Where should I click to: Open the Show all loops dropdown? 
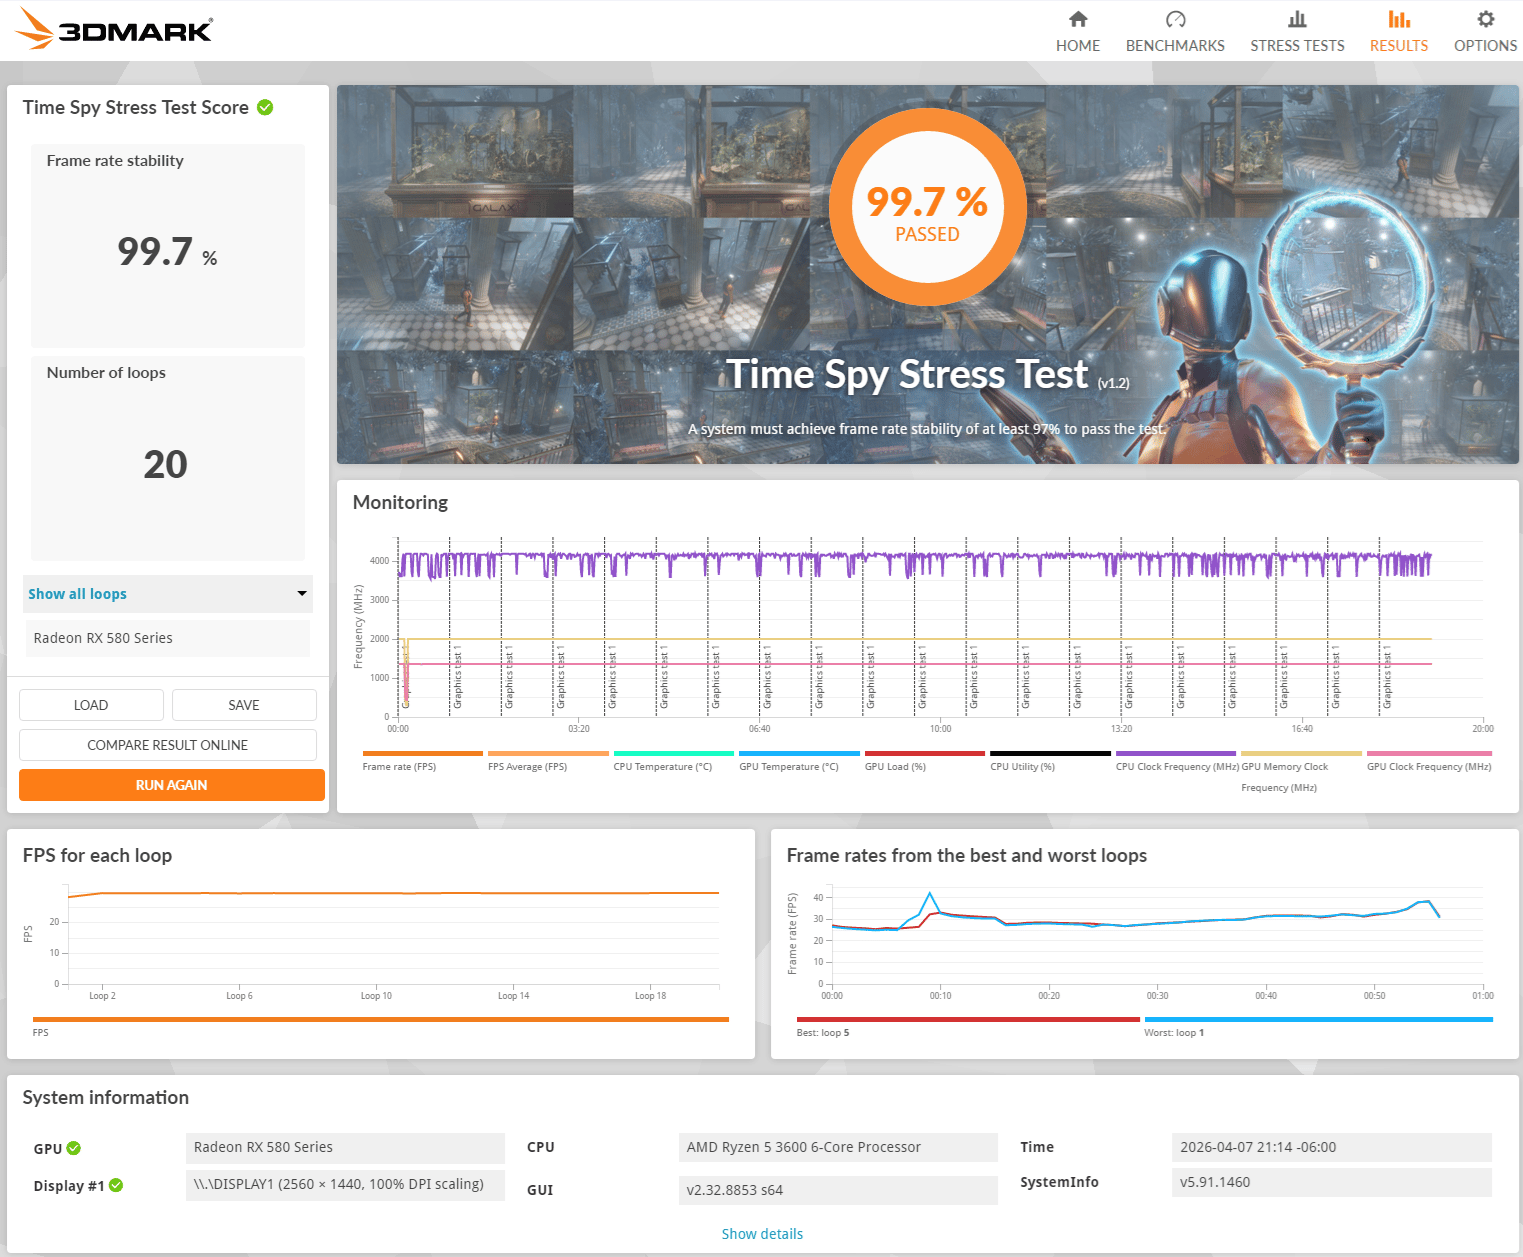click(168, 594)
